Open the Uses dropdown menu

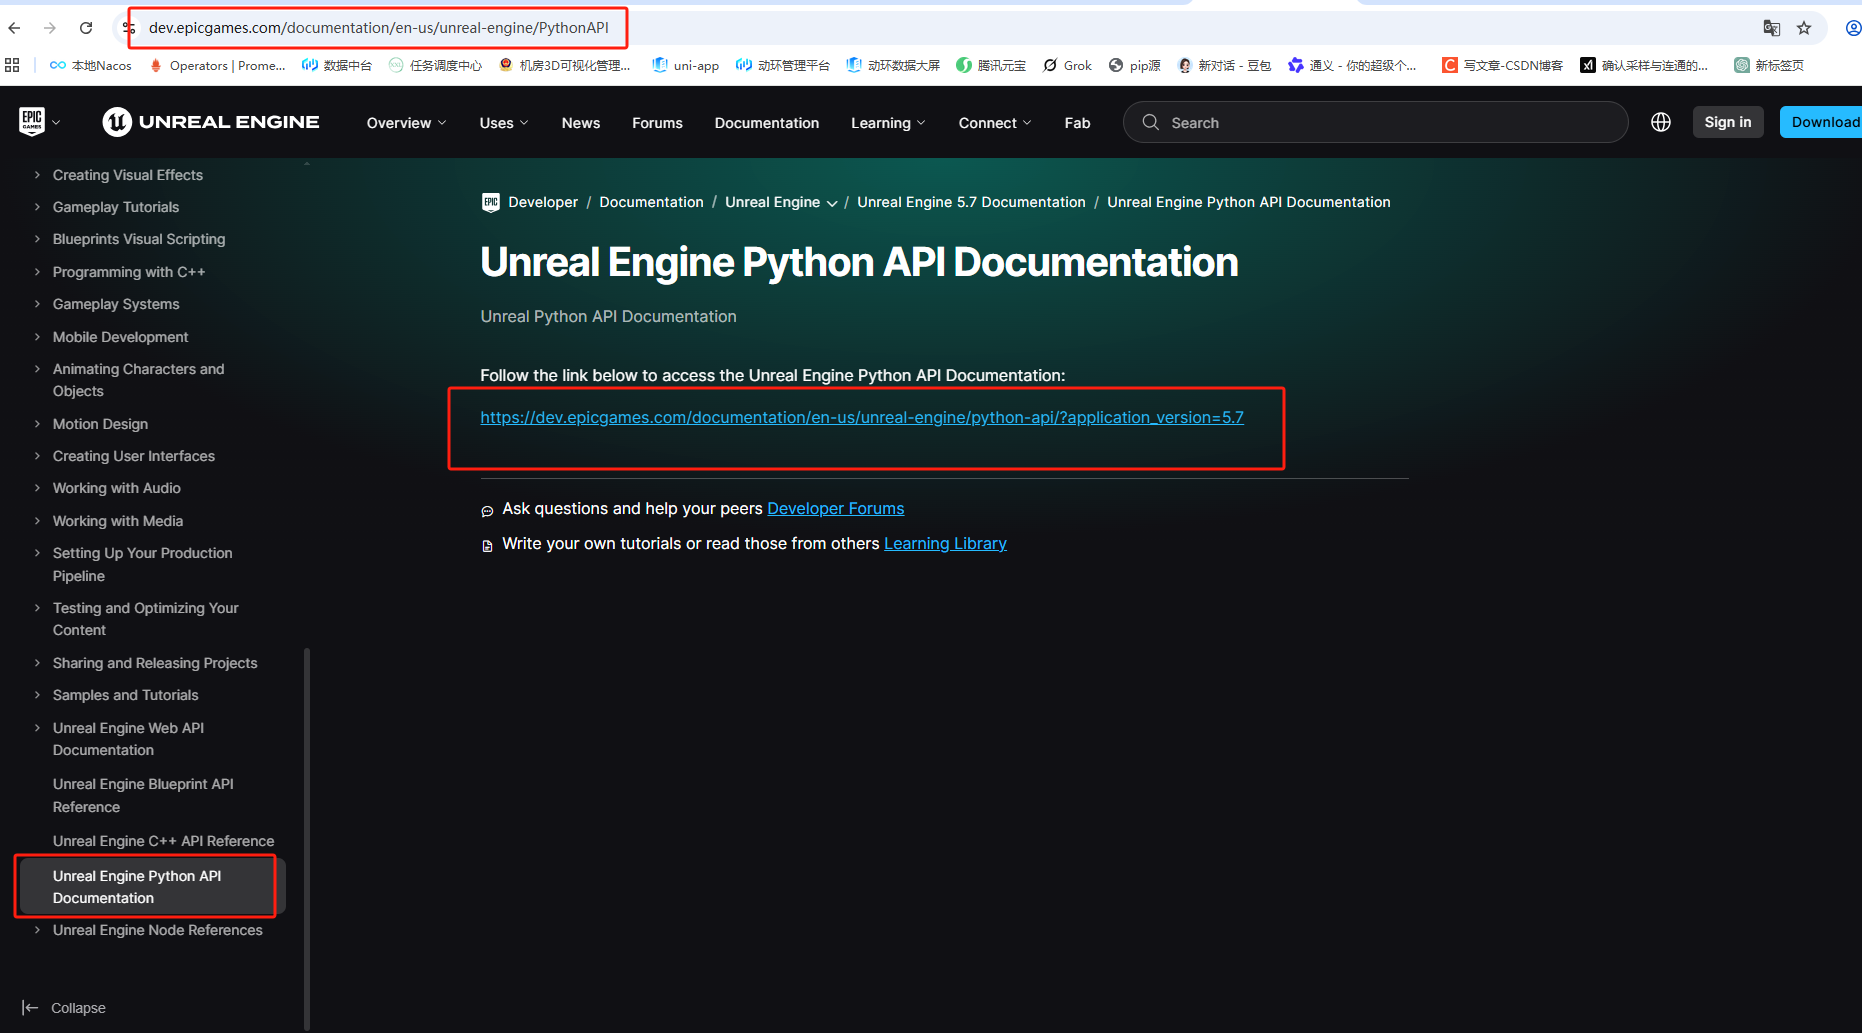click(x=504, y=123)
